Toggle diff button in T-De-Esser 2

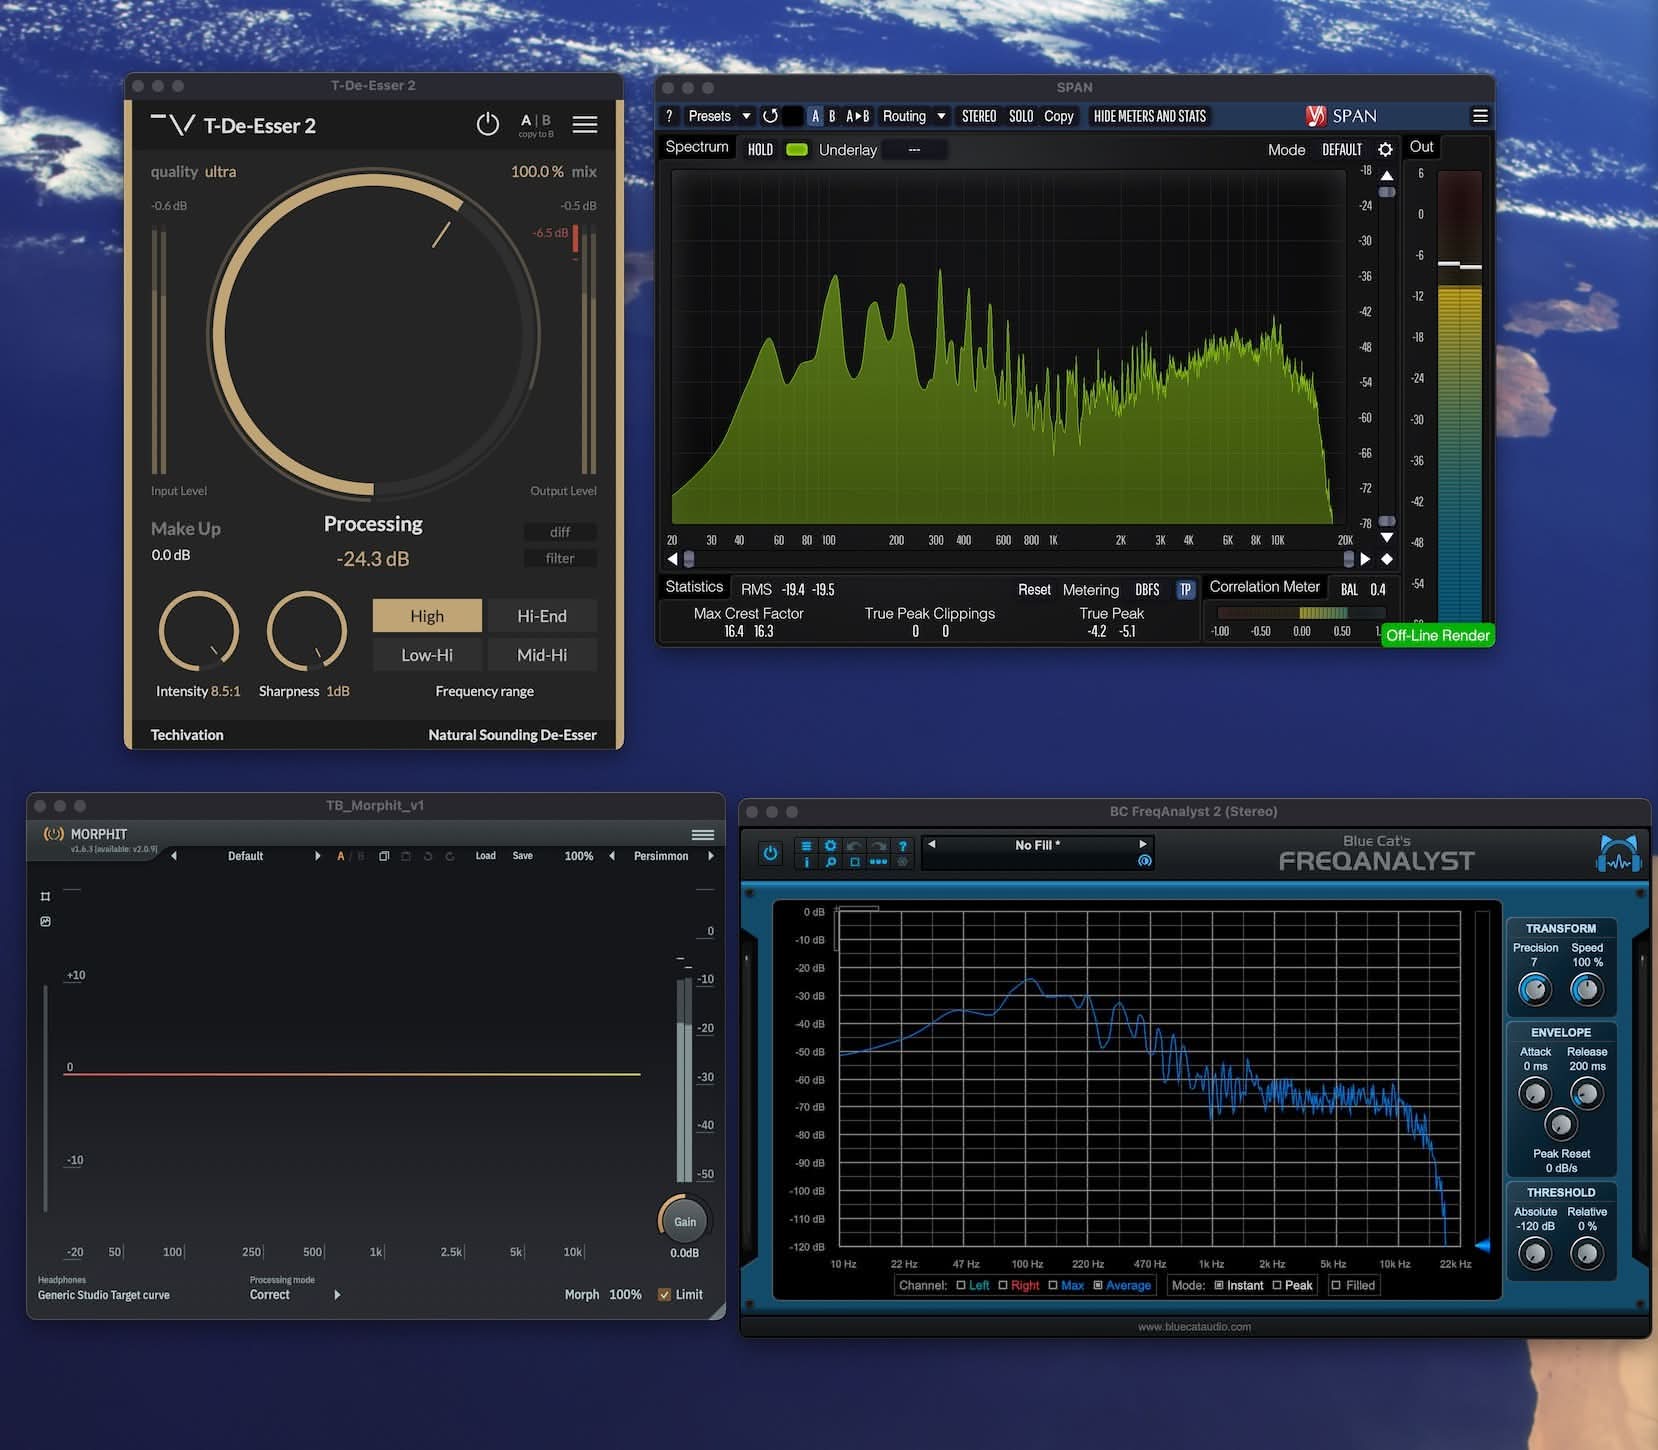560,532
